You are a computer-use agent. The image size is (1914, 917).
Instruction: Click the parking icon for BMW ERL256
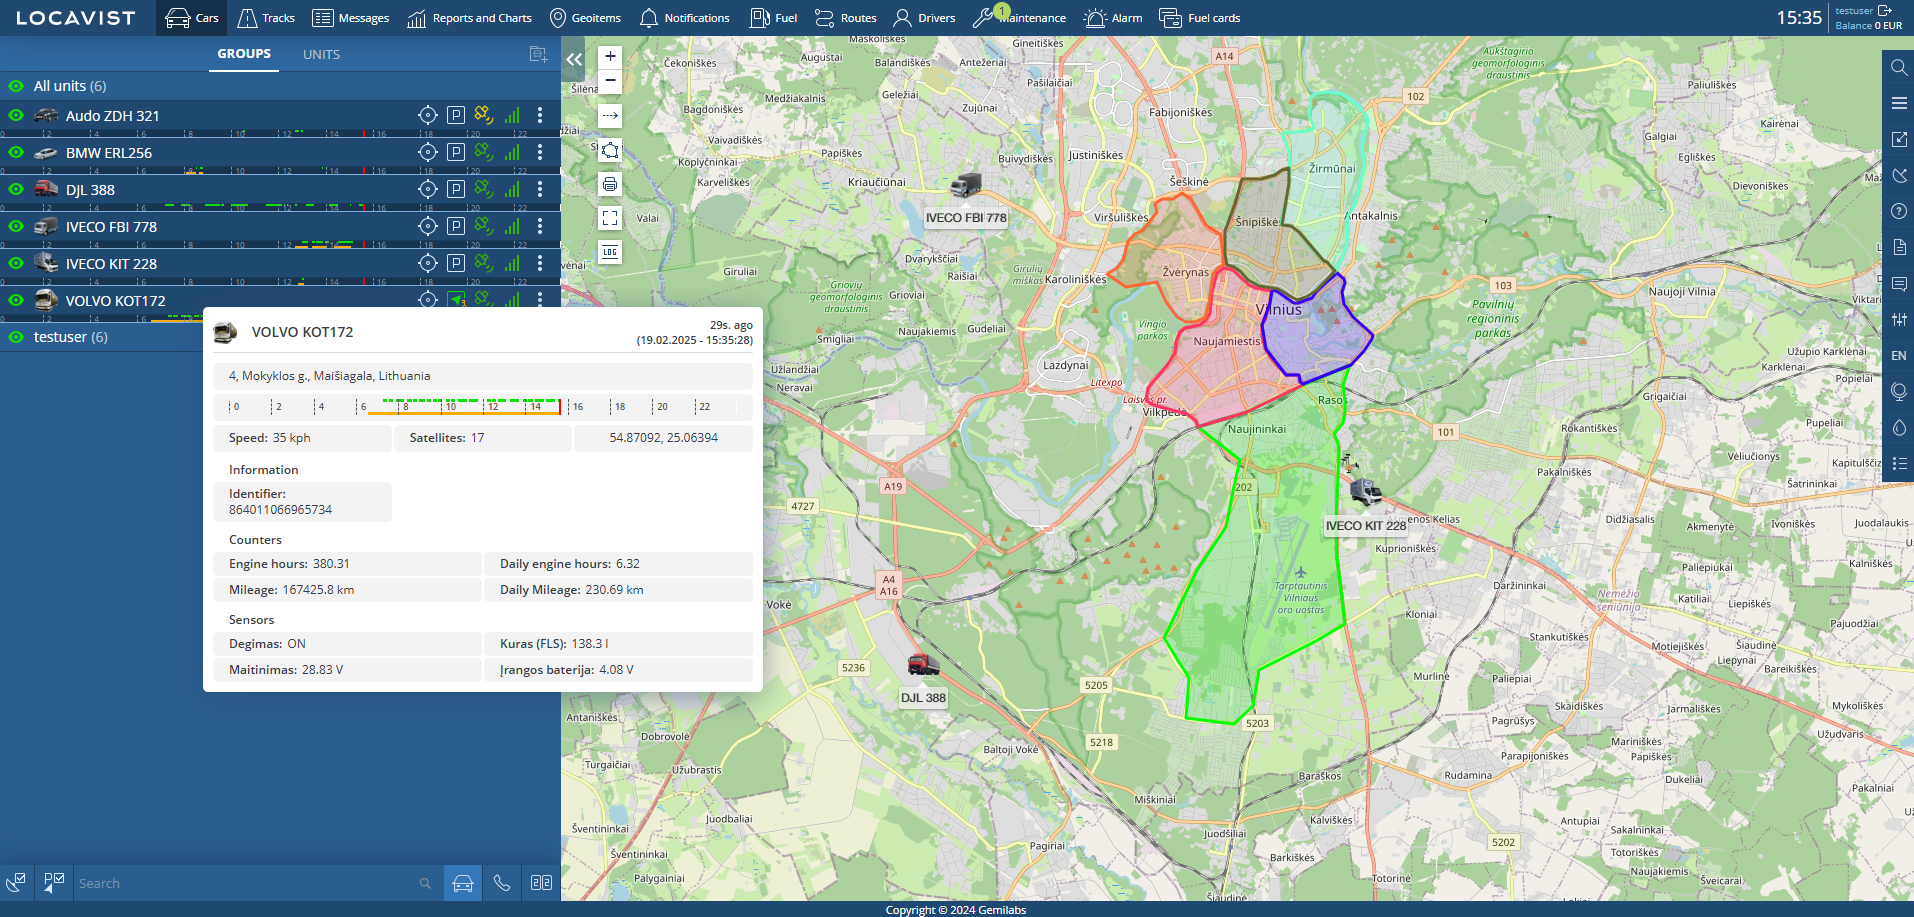pyautogui.click(x=456, y=153)
